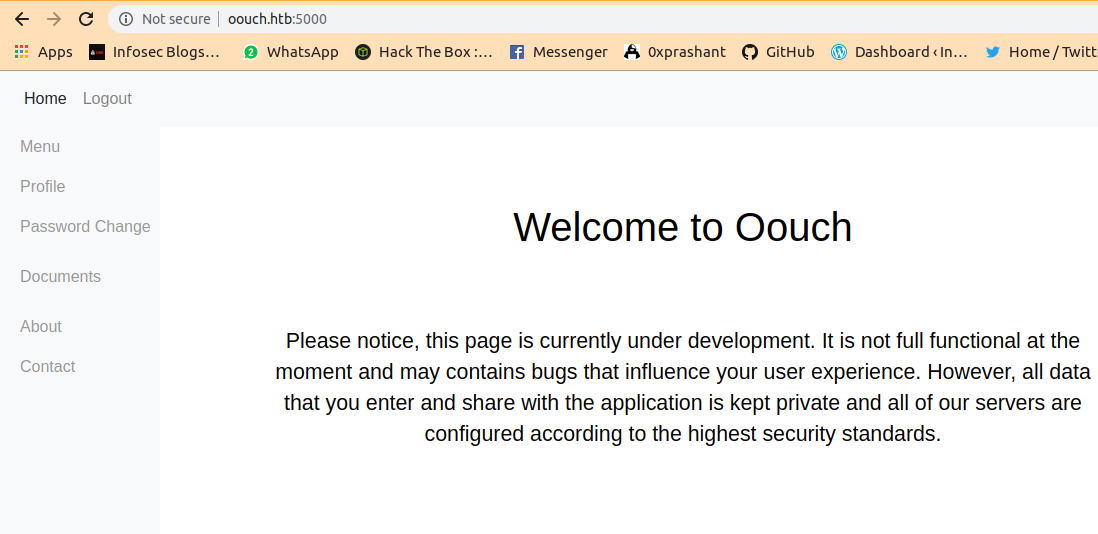Open the Hack The Box bookmark
Screen dimensions: 1098x534
pyautogui.click(x=424, y=52)
